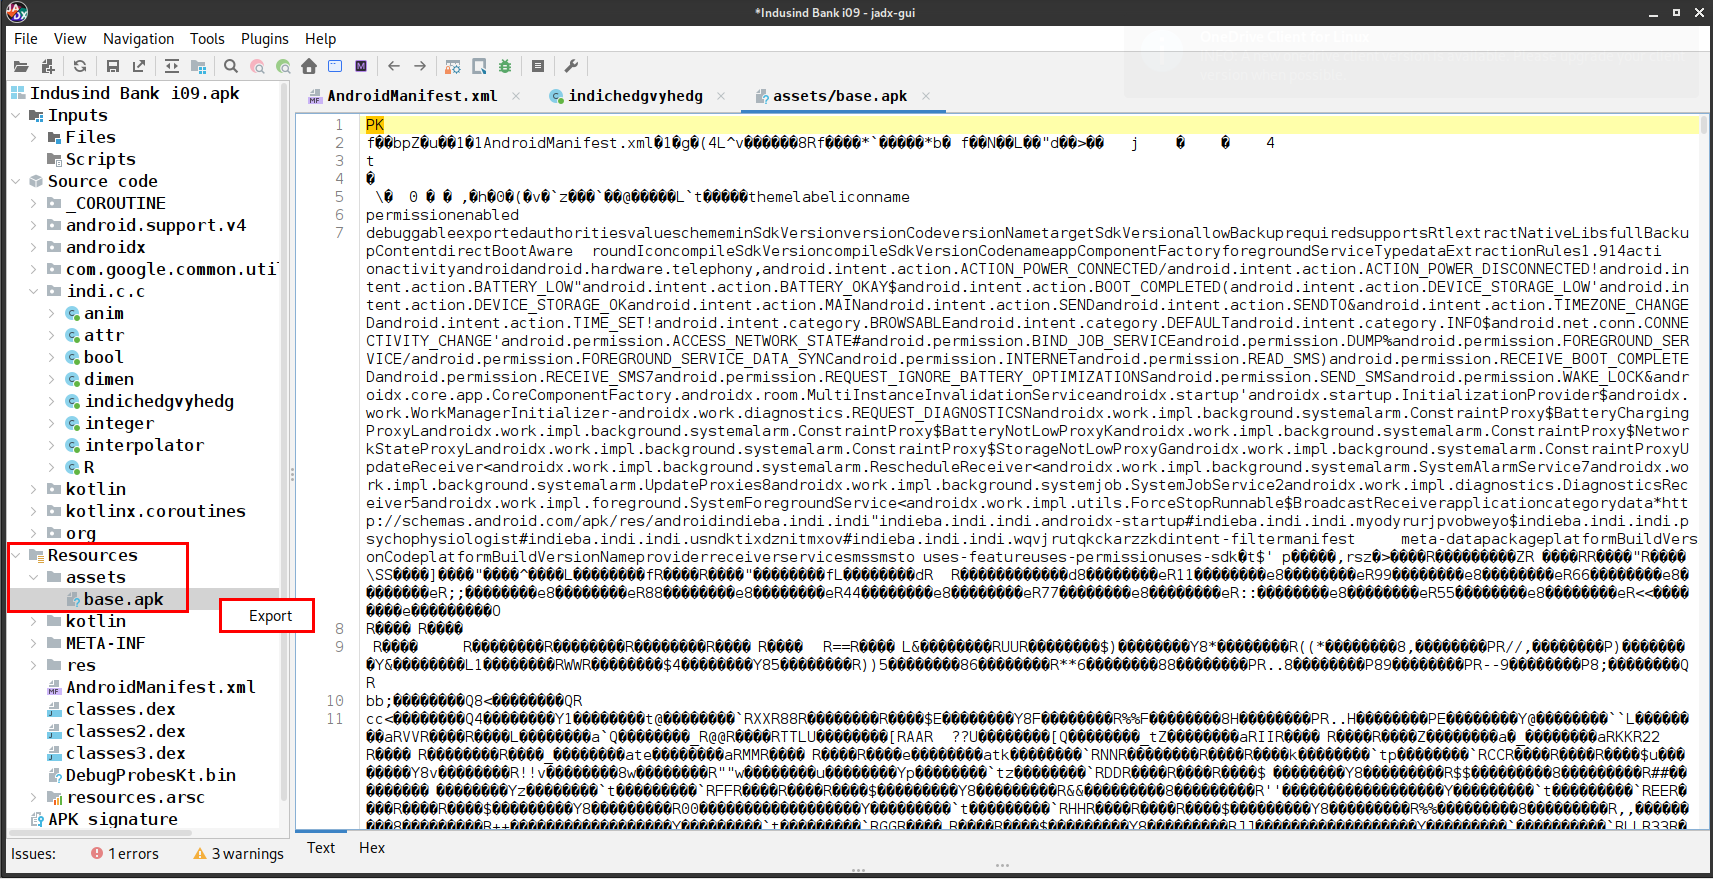Expand the resources.arsc node
1713x879 pixels.
point(34,798)
